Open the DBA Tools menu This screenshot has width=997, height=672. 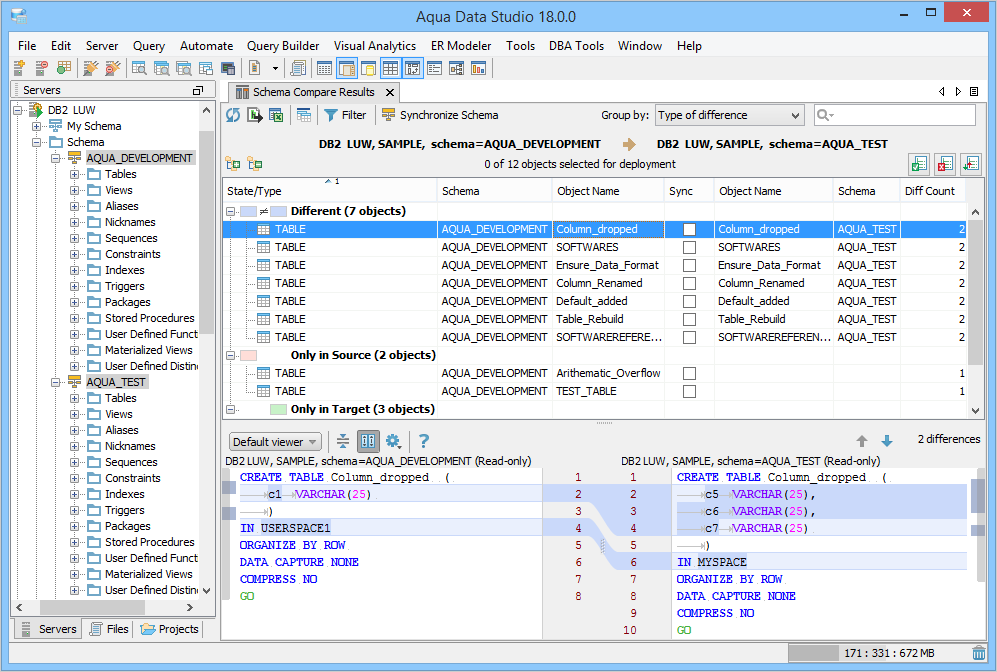pos(576,45)
